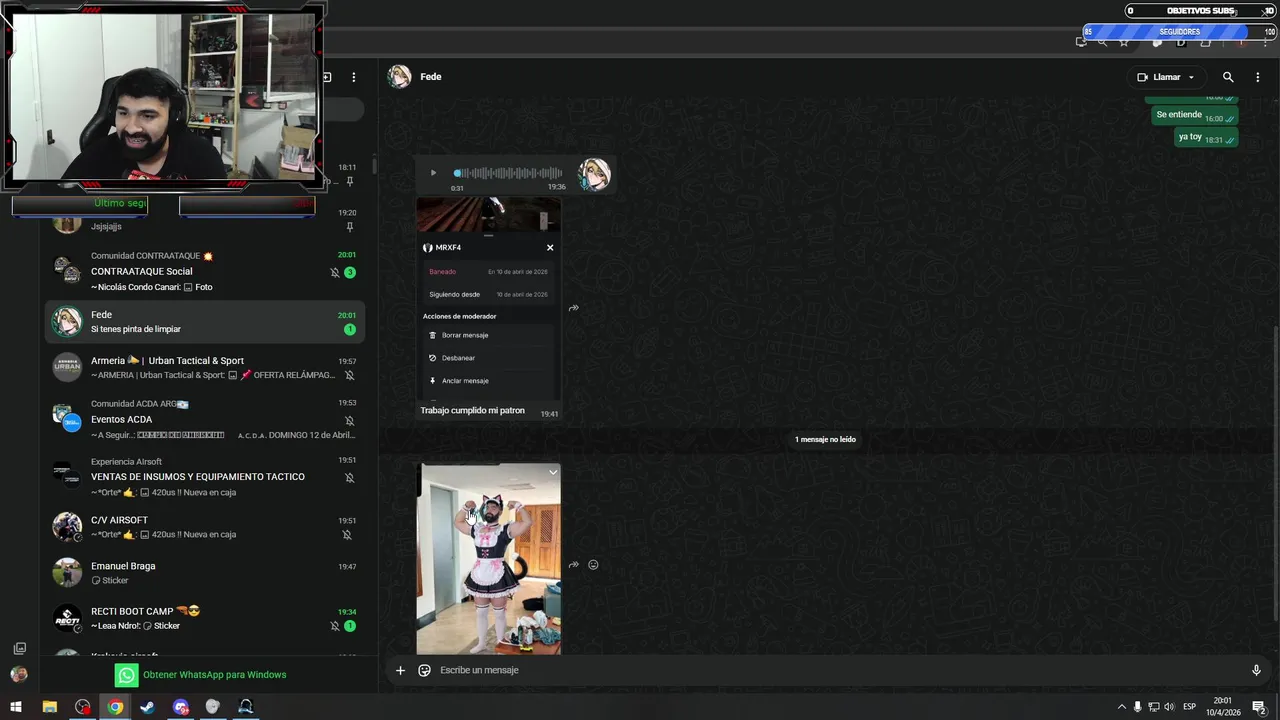1280x720 pixels.
Task: Click unread count badge on CONTRAATAQUE Social
Action: 350,272
